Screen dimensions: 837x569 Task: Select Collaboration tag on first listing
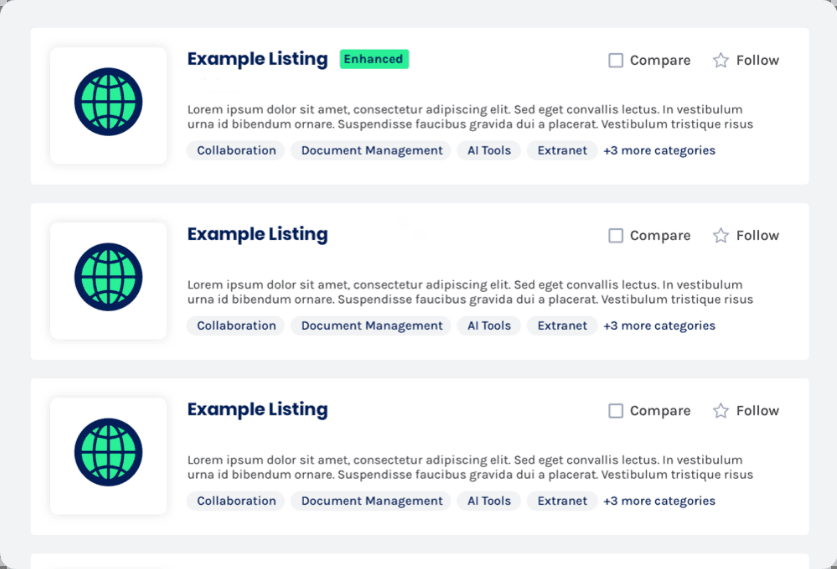pos(236,151)
